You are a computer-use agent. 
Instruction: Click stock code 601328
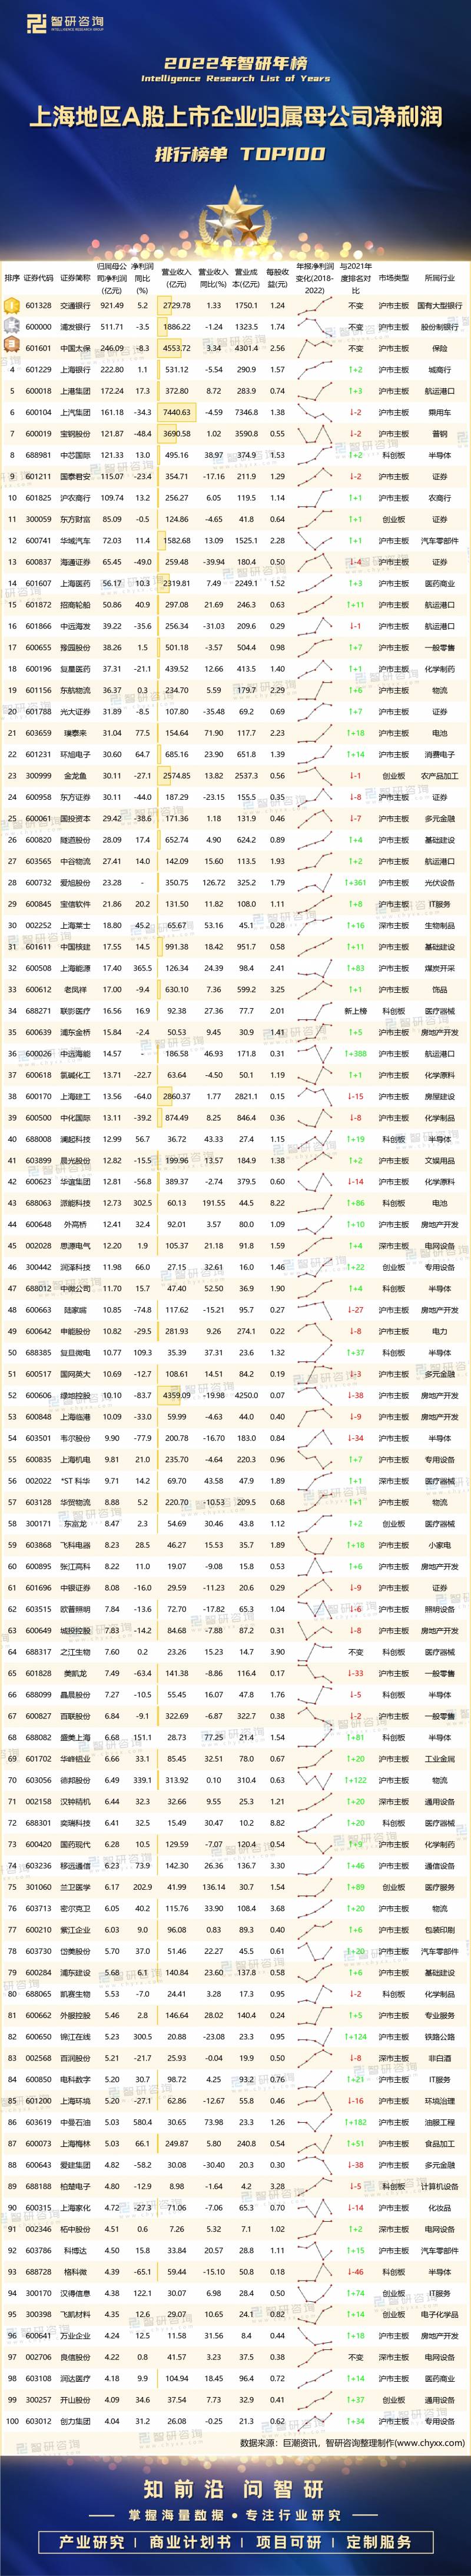click(38, 306)
